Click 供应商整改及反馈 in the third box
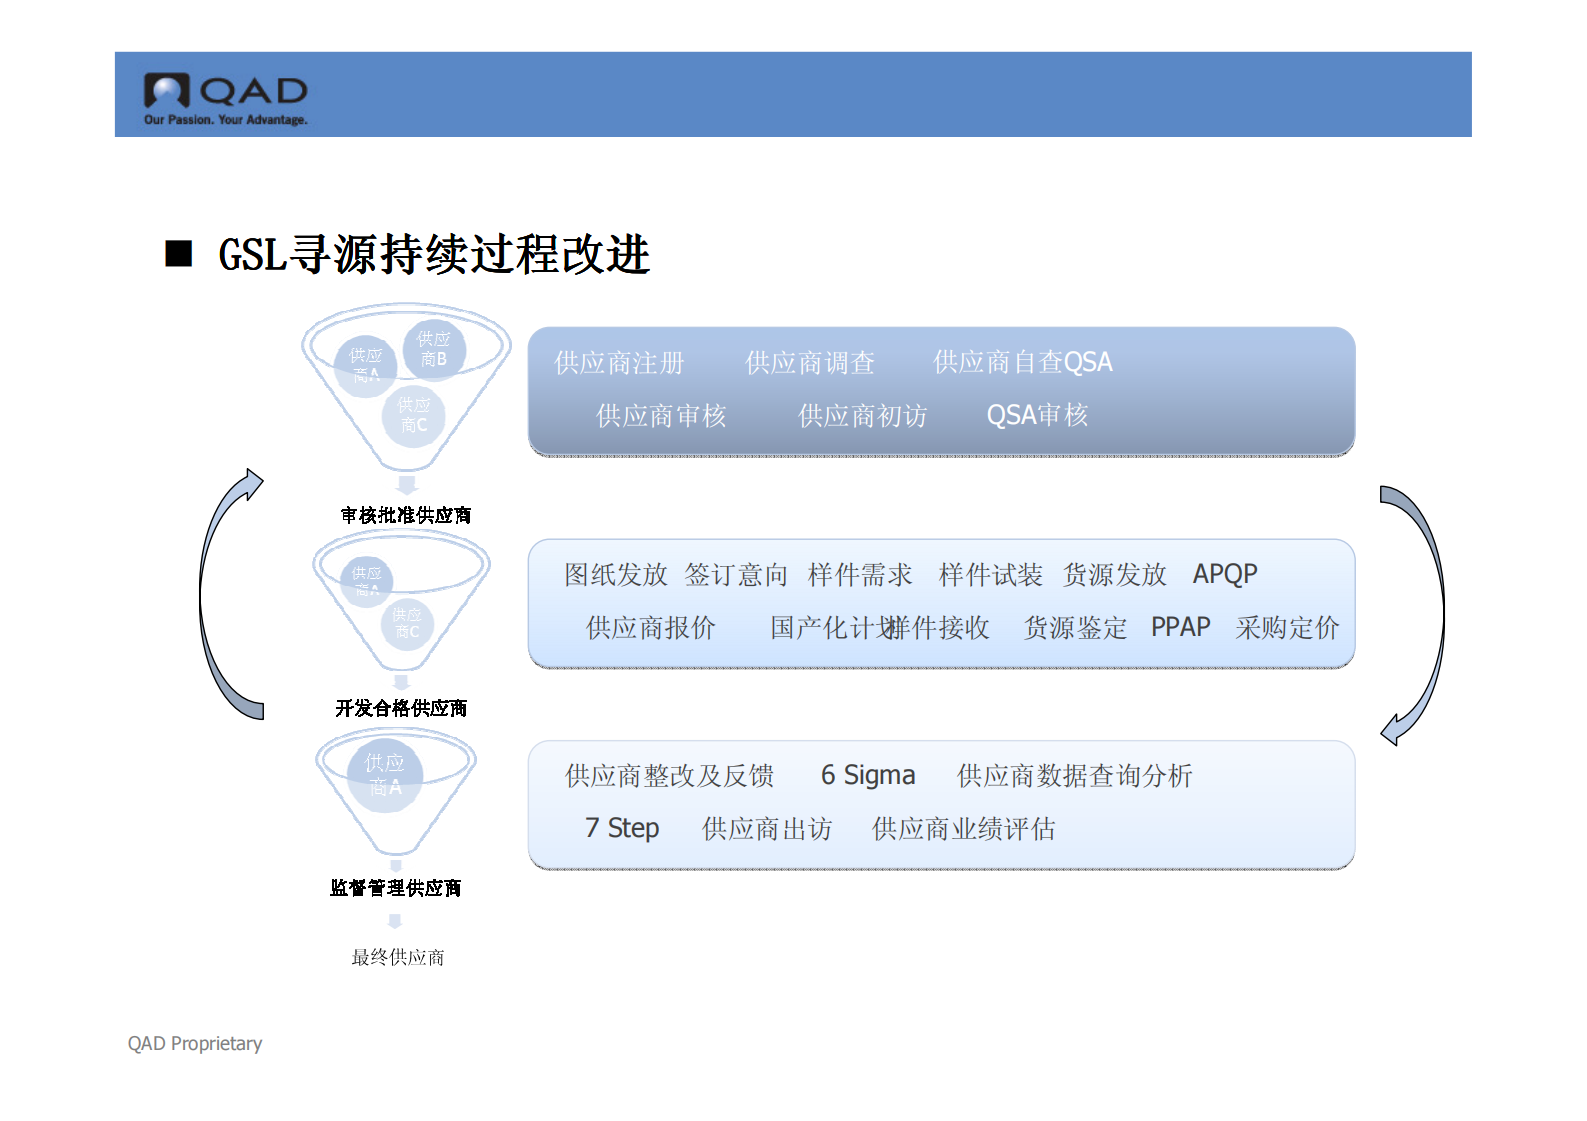The width and height of the screenshot is (1587, 1121). pos(669,775)
